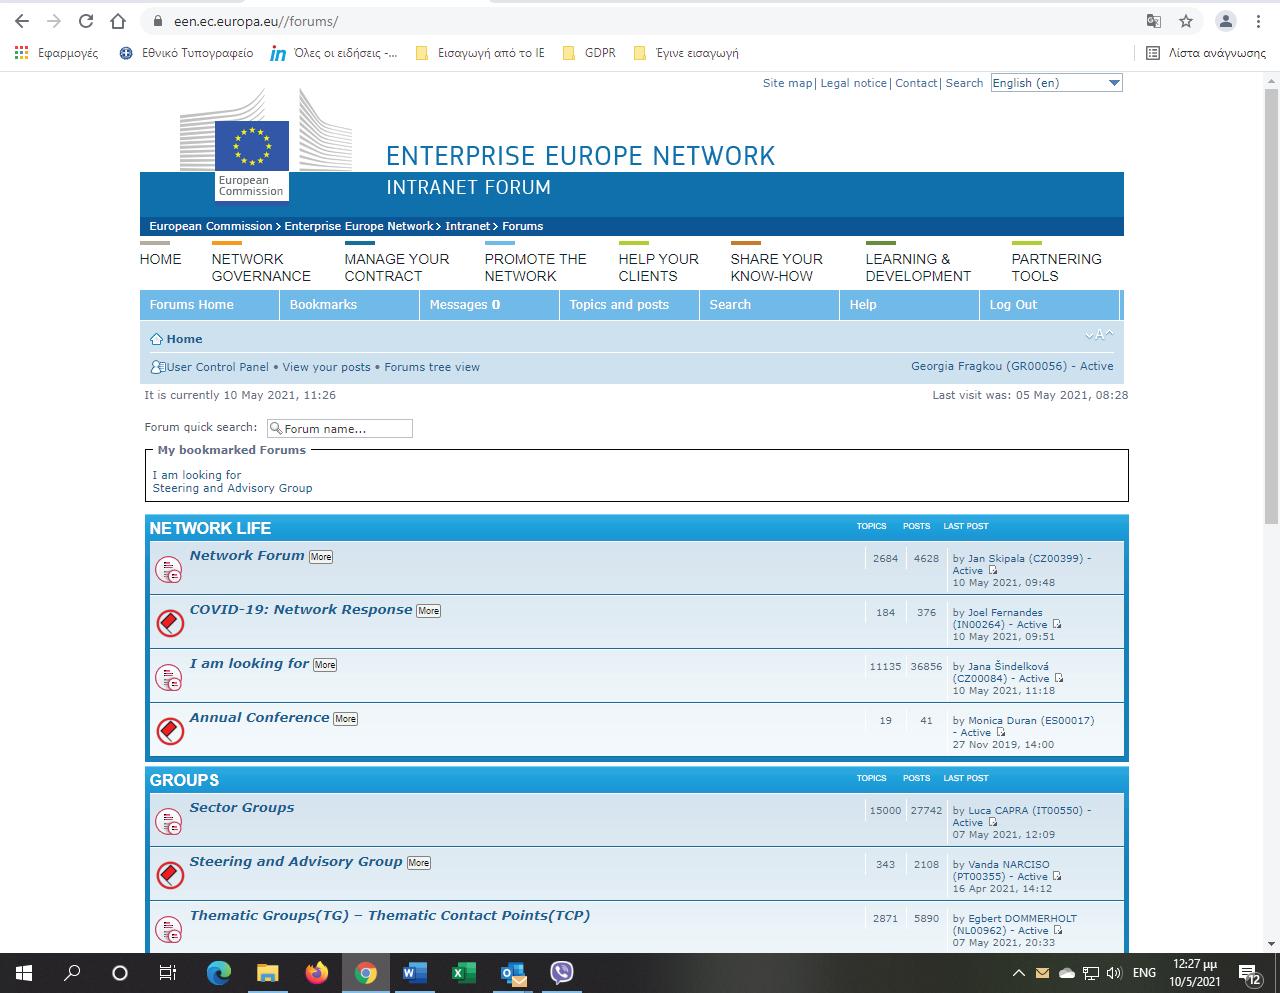This screenshot has width=1280, height=993.
Task: Open the Chrome three-dot menu
Action: (1258, 21)
